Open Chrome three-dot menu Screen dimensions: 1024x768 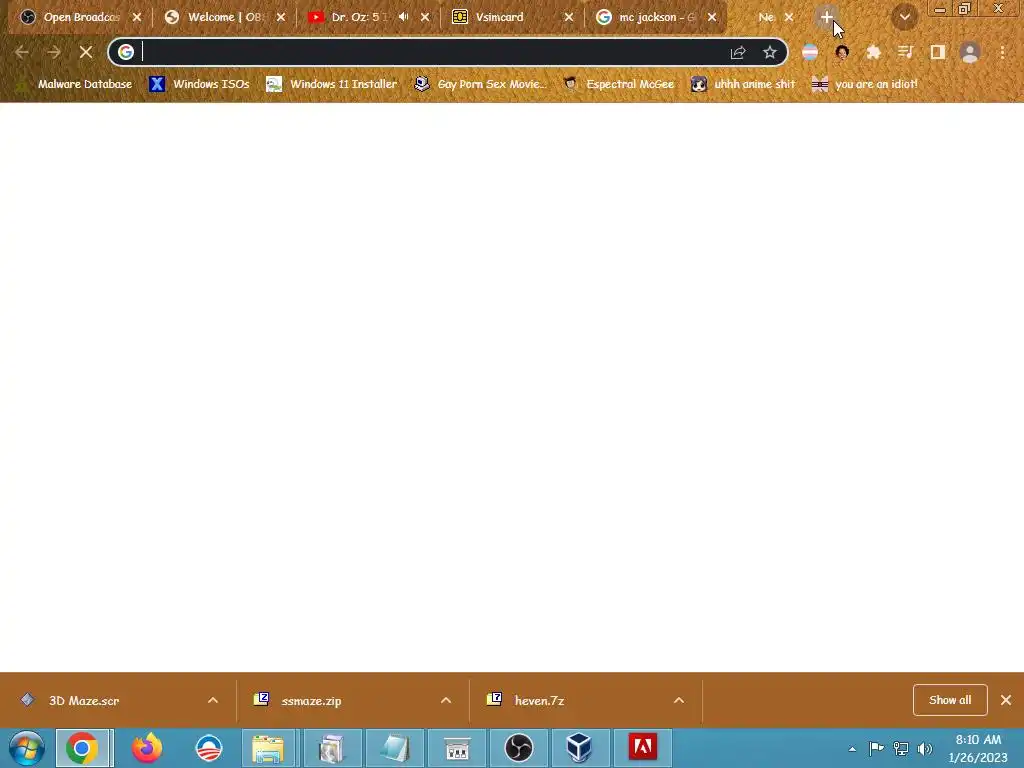tap(1002, 52)
